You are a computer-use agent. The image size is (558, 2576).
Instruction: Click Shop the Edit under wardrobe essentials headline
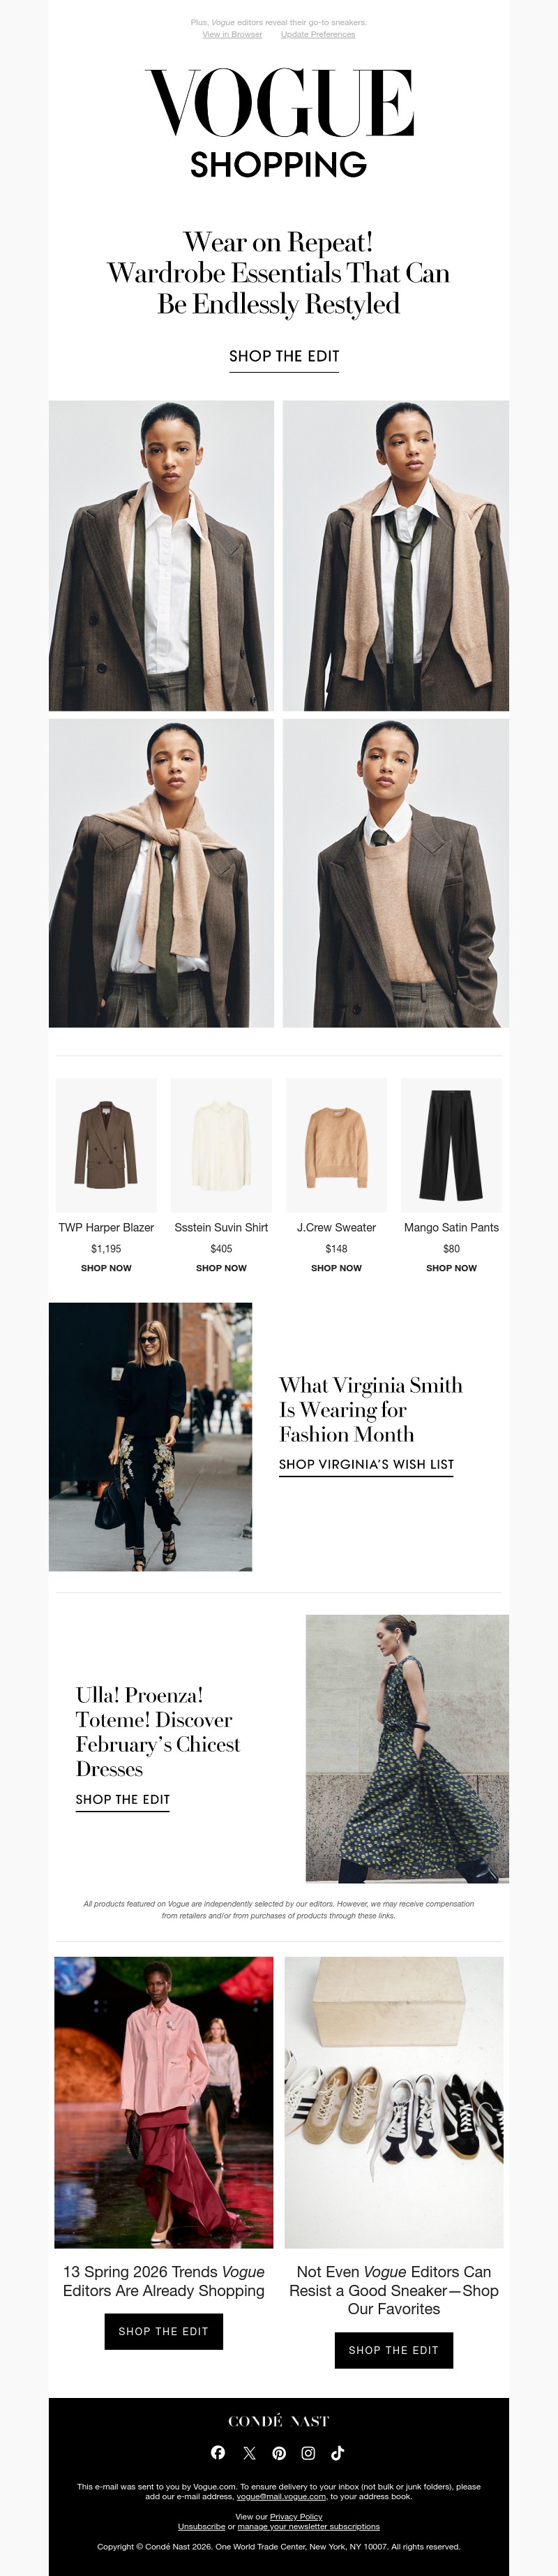pyautogui.click(x=284, y=356)
